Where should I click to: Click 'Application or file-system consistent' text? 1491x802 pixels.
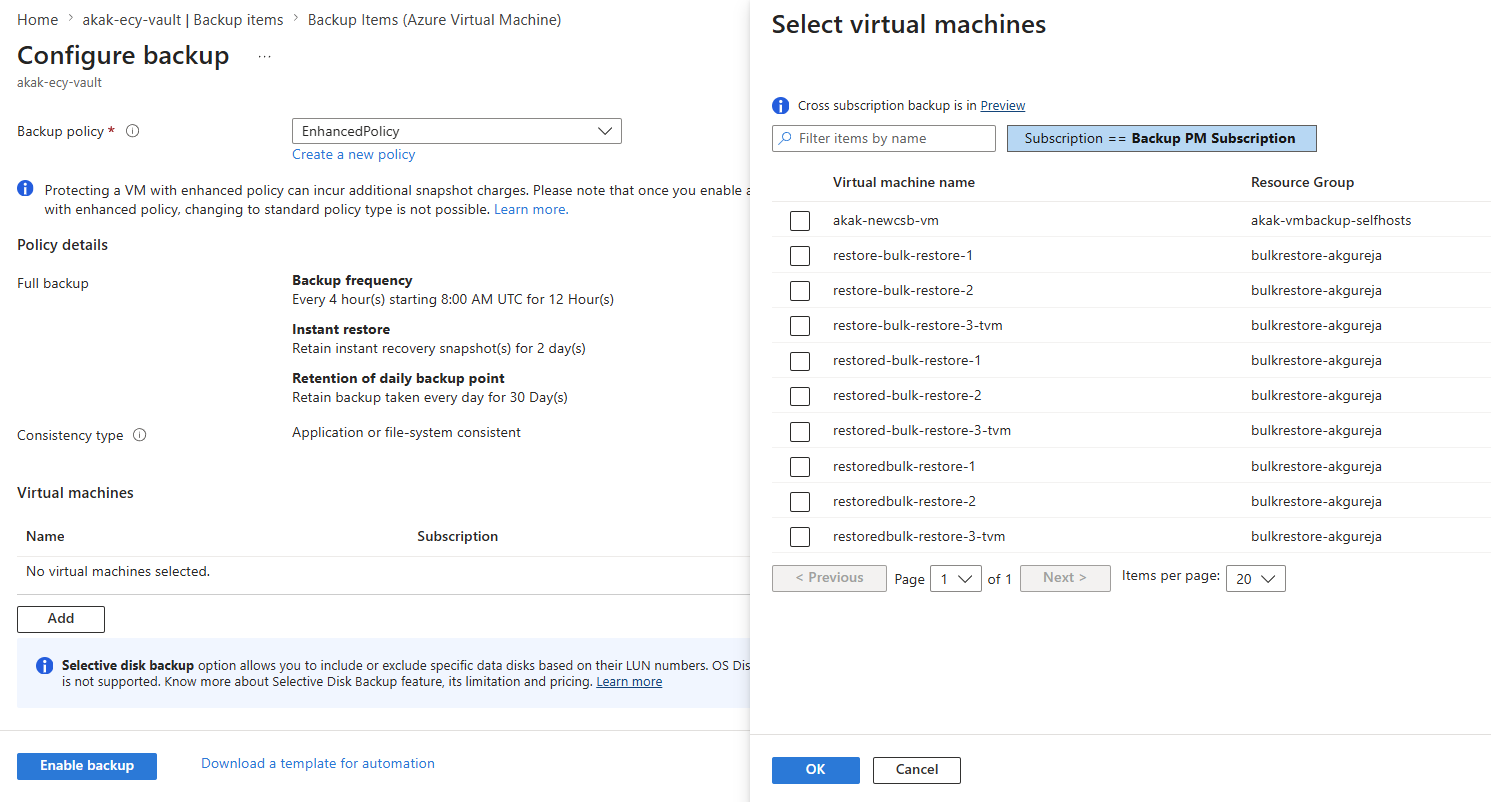(x=406, y=432)
